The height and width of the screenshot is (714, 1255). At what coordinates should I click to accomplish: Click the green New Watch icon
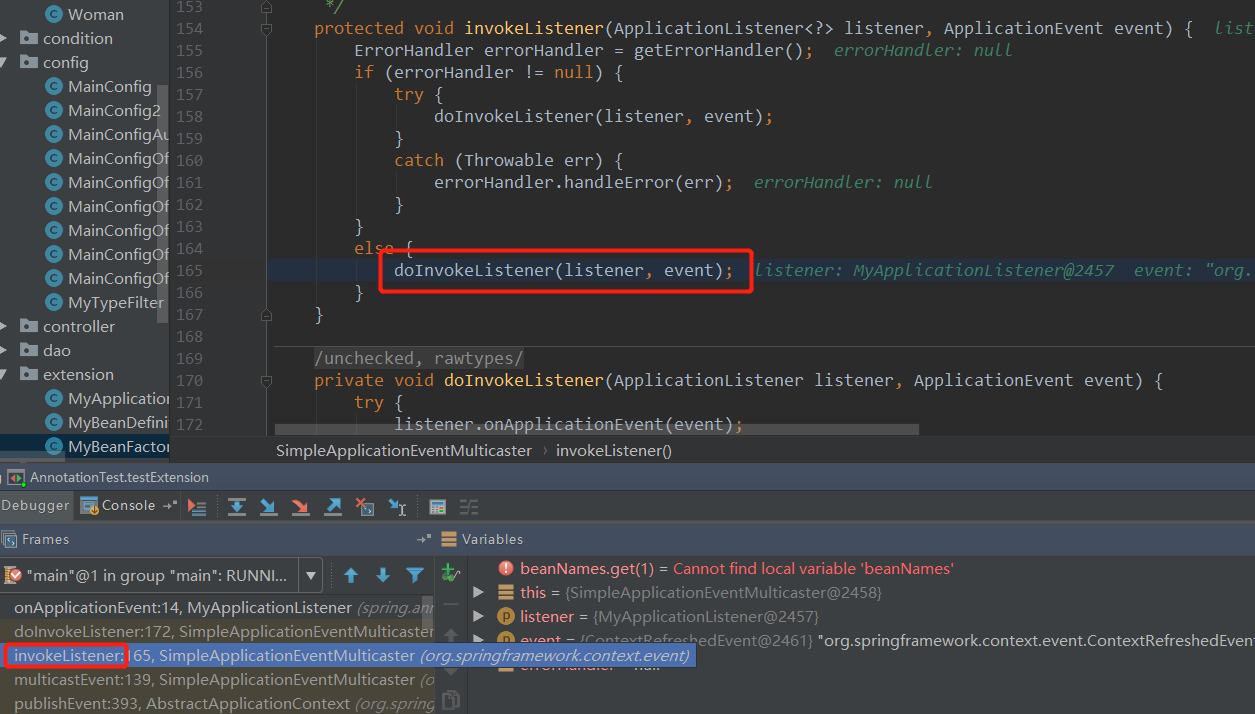point(451,573)
